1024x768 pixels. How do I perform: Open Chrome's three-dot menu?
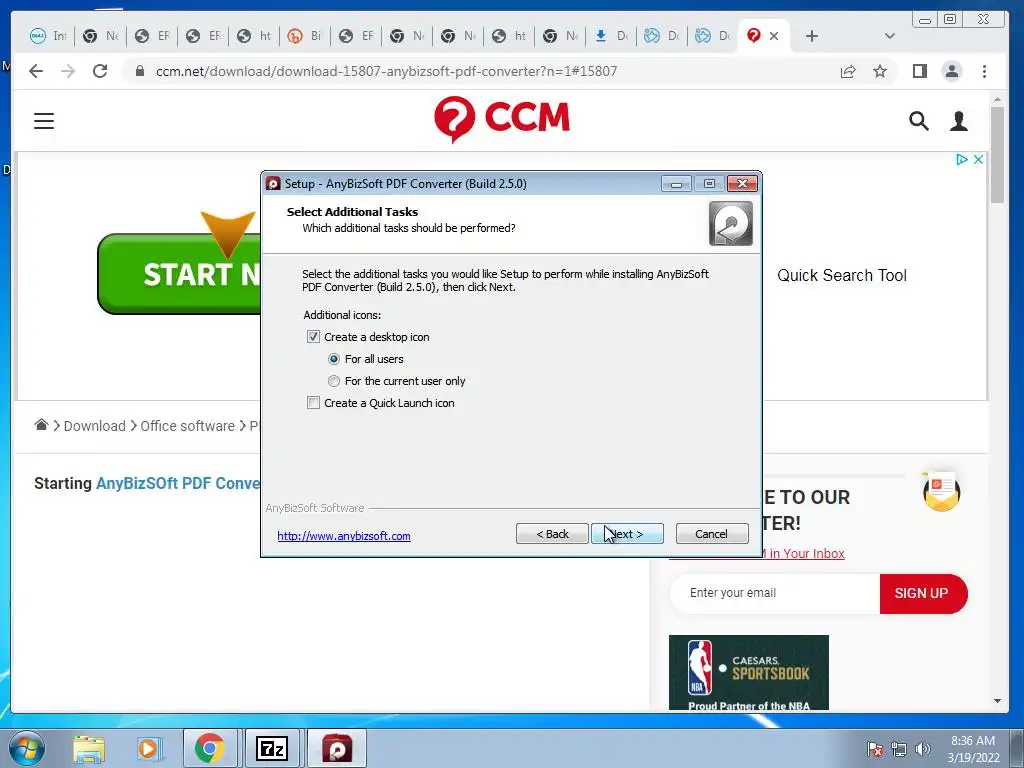coord(984,71)
